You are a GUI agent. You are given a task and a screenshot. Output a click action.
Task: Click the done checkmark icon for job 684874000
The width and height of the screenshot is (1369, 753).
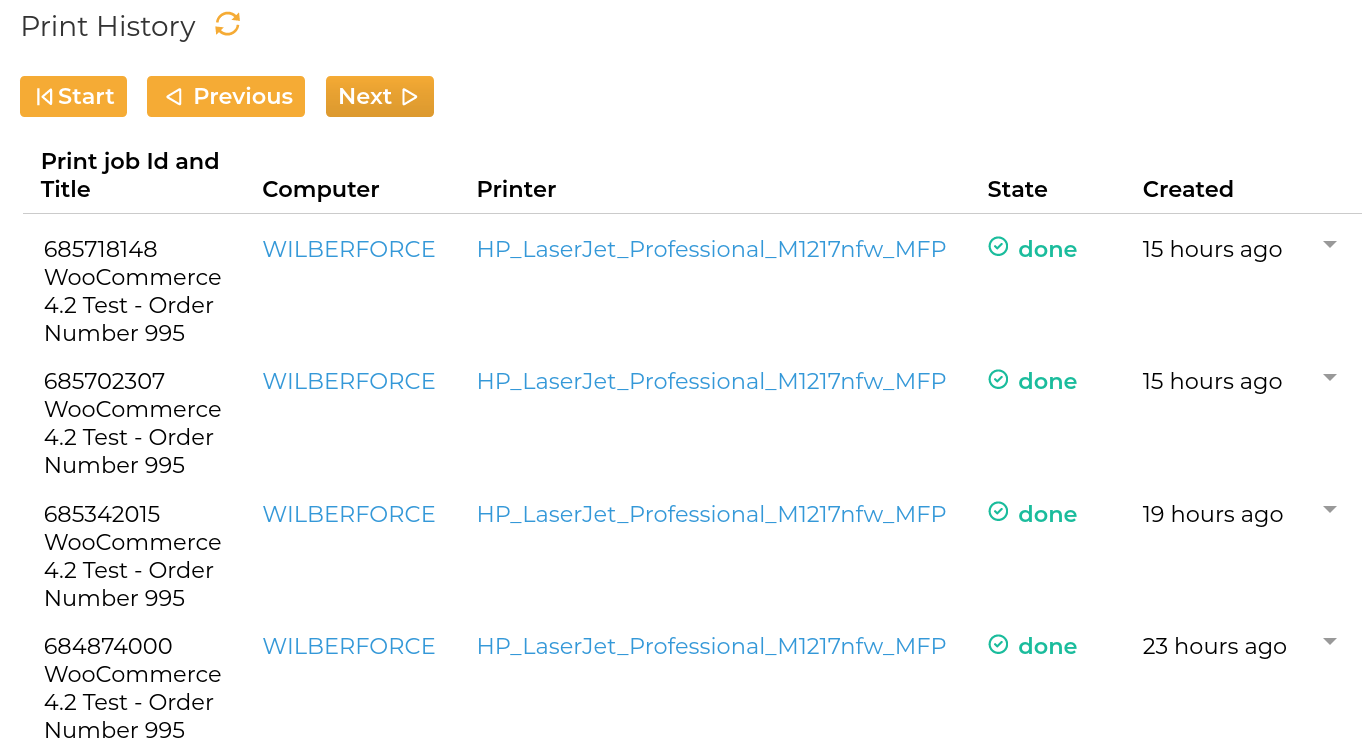point(998,644)
